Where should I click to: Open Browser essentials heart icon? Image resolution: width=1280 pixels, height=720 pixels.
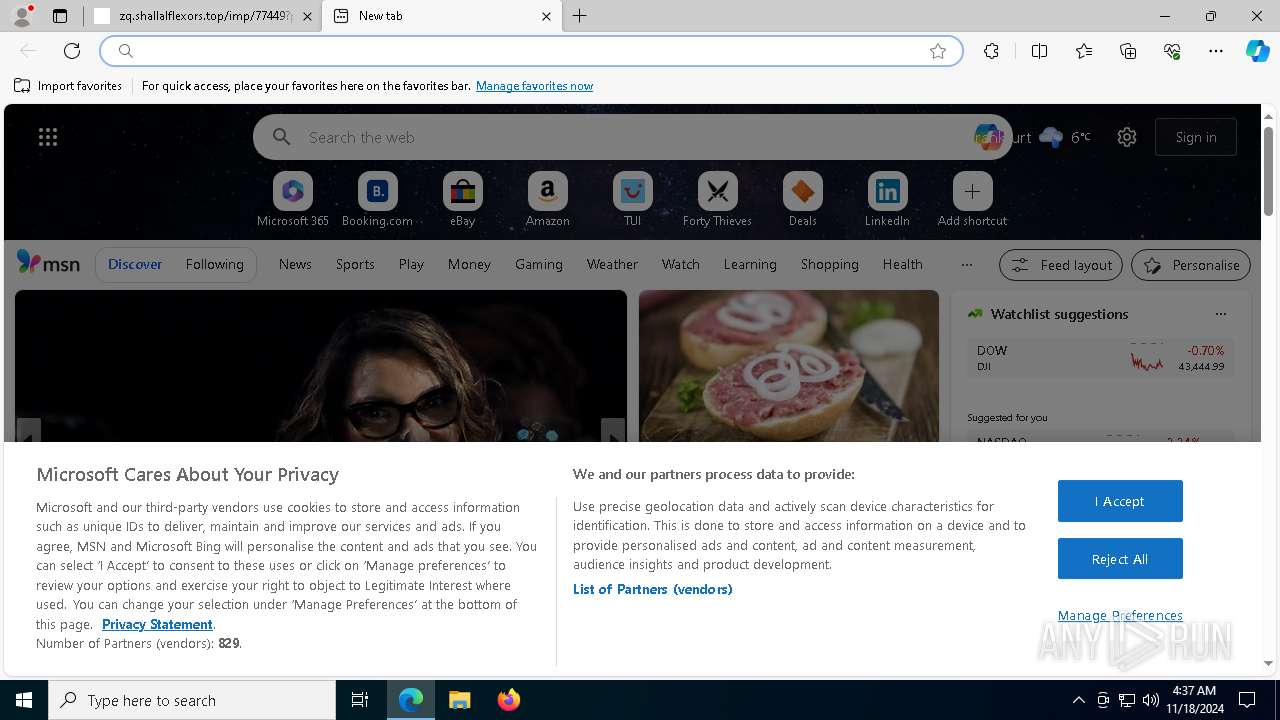[x=1172, y=51]
